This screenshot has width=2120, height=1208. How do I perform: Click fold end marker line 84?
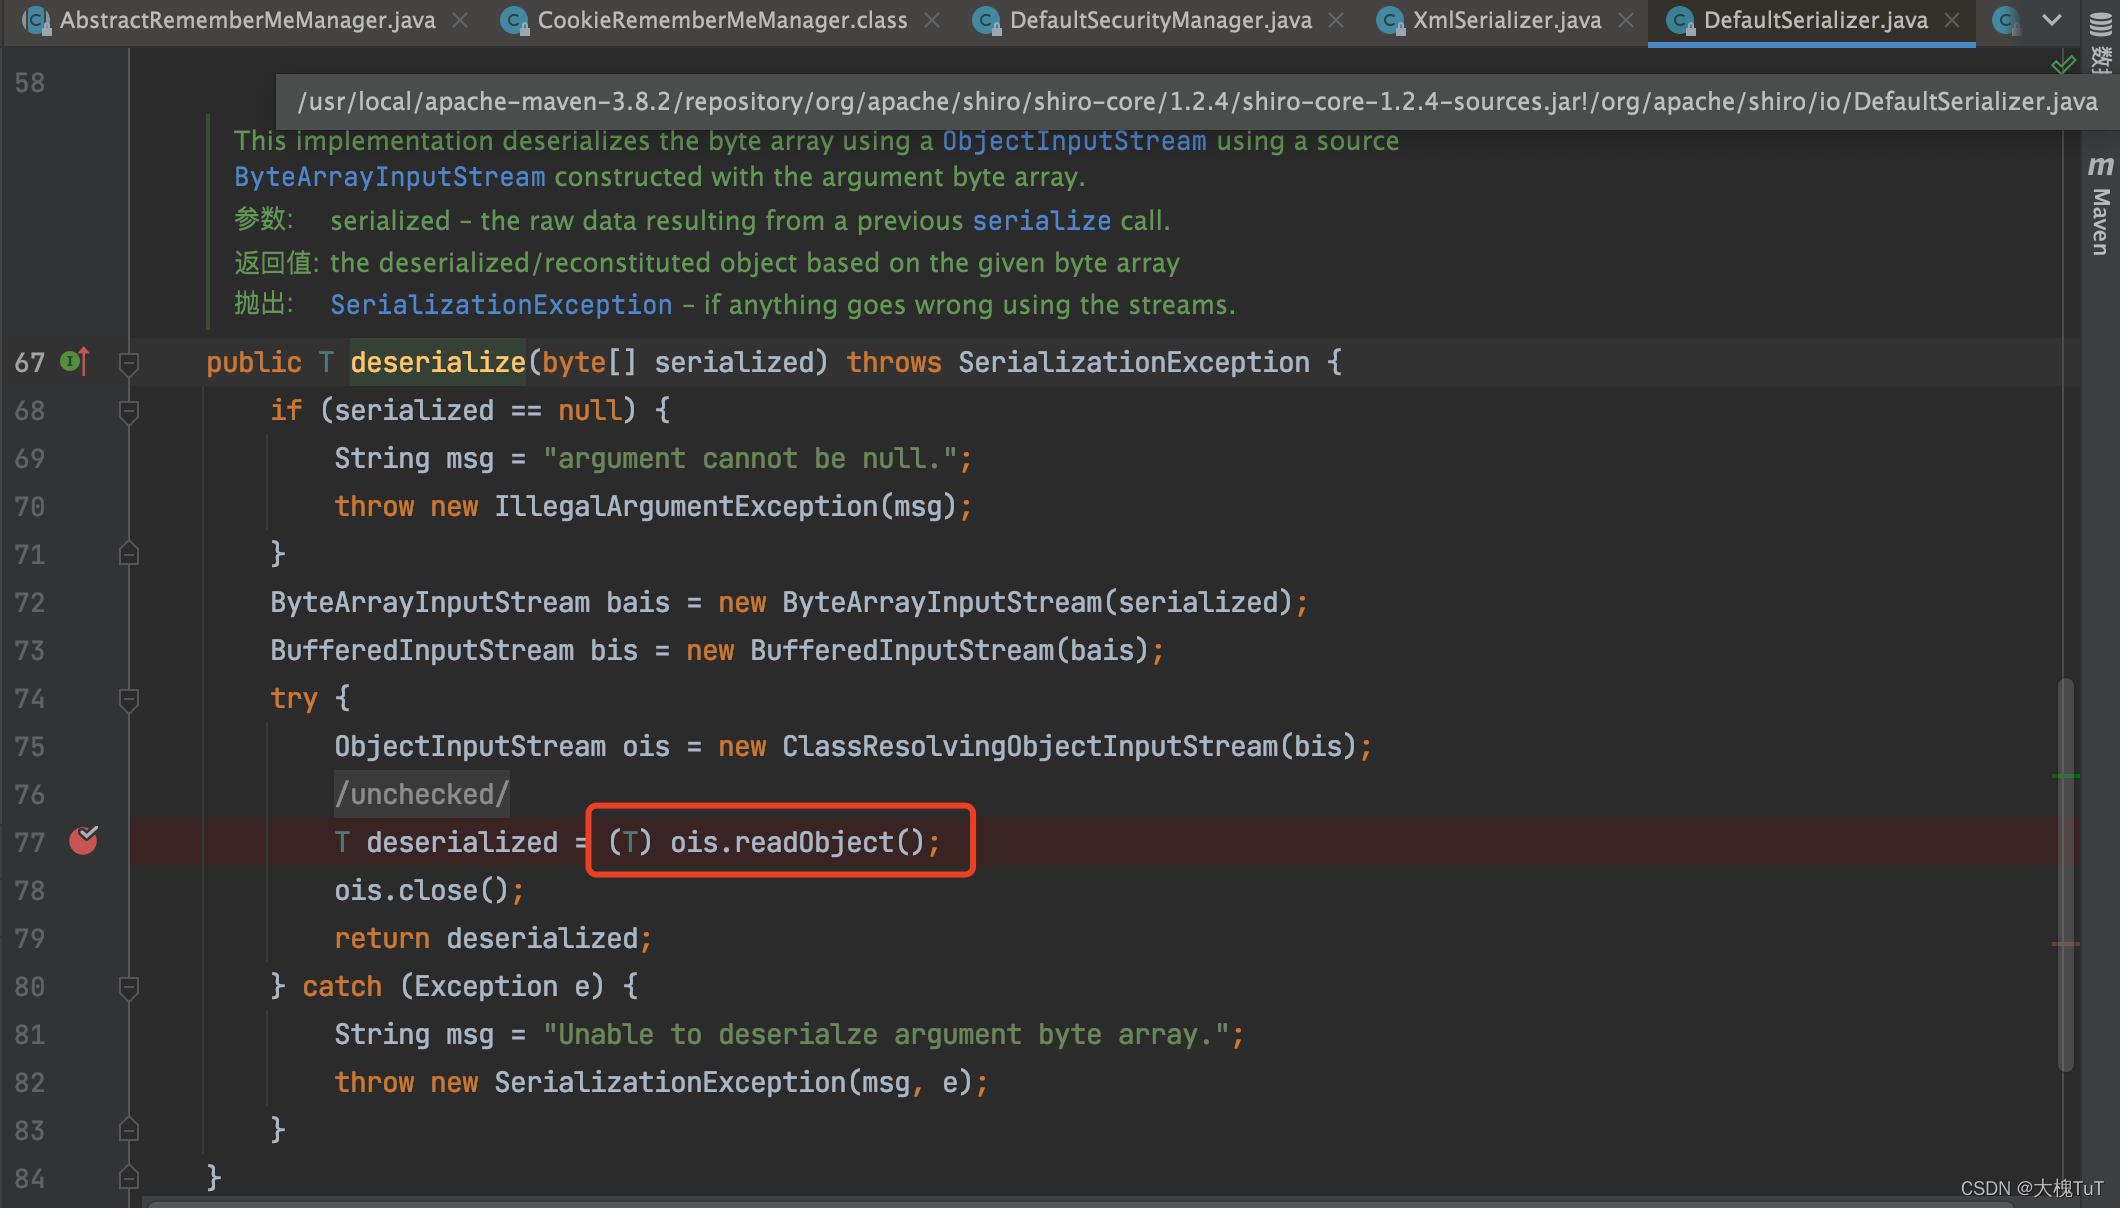point(129,1177)
